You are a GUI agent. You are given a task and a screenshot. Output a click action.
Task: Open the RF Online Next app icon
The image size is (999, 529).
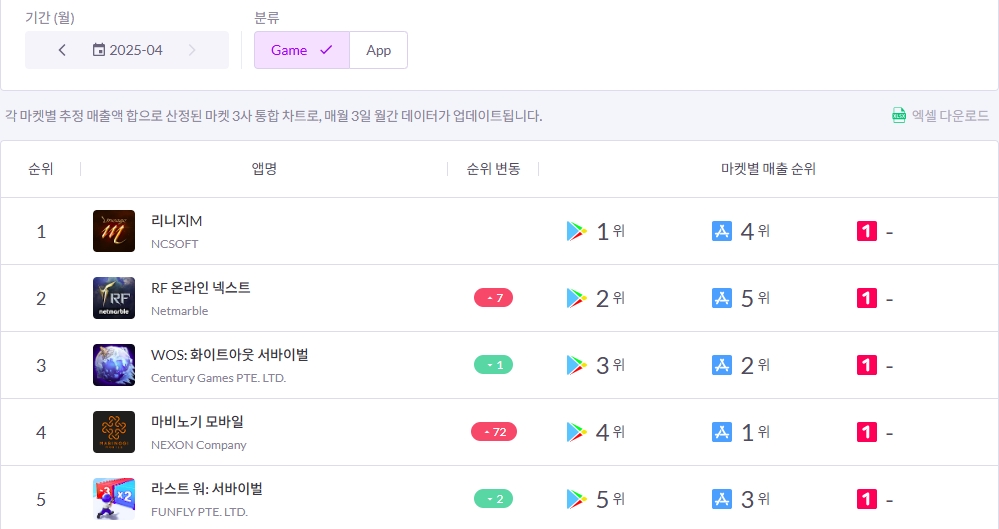point(113,298)
